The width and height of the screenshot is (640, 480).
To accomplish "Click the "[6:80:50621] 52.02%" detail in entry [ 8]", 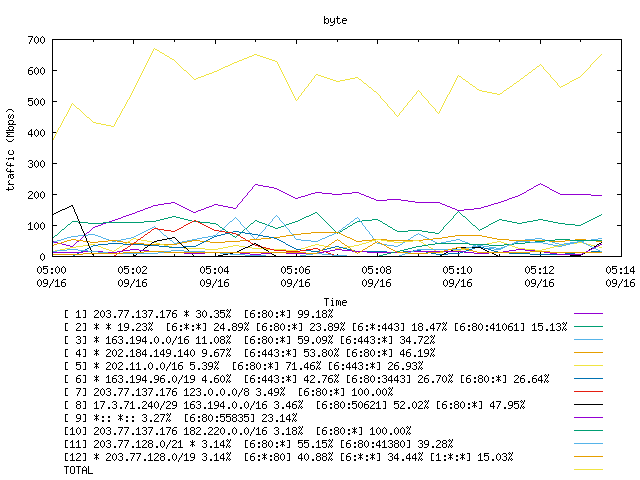I will click(x=372, y=405).
